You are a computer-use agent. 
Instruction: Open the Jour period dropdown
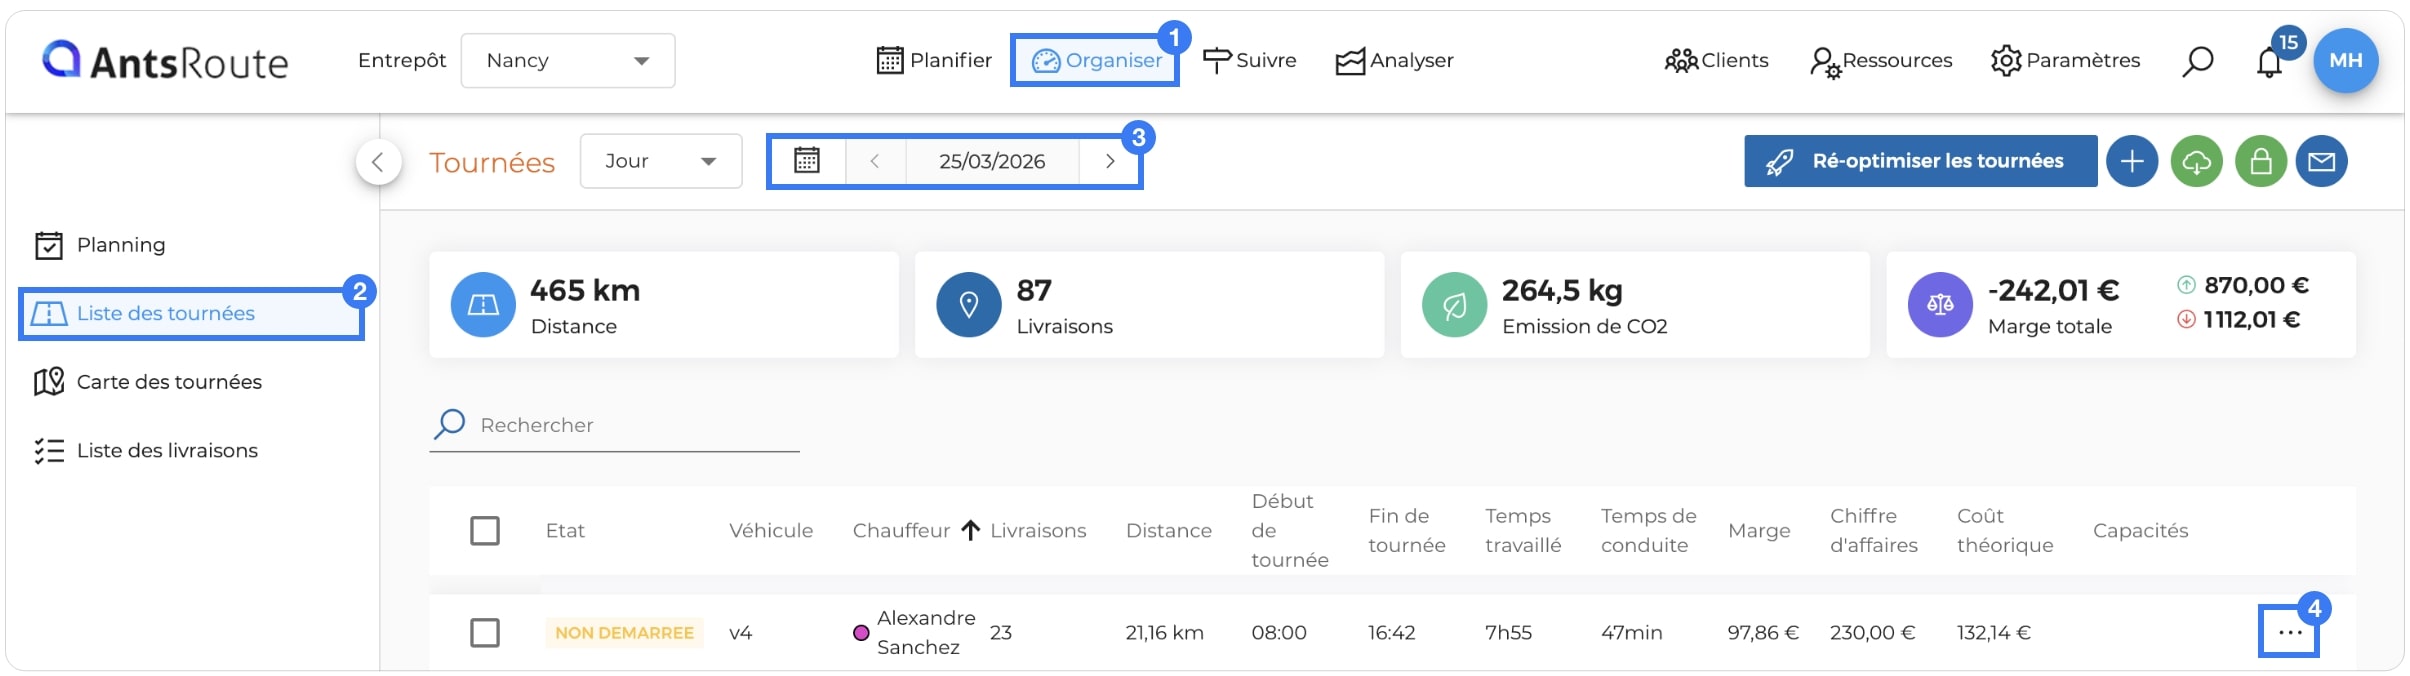point(661,161)
